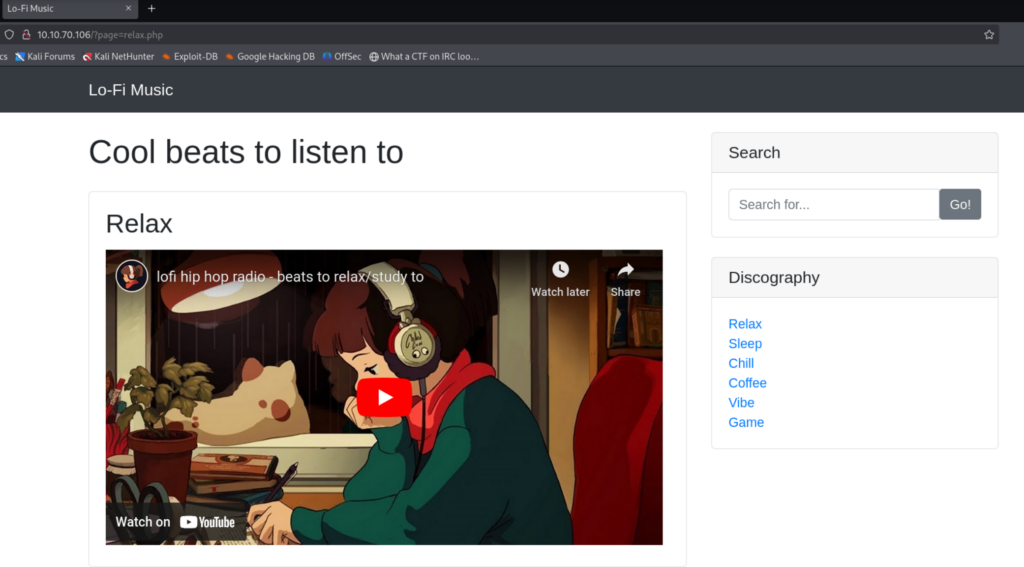
Task: Click the Lo-Fi Music navbar brand
Action: (131, 90)
